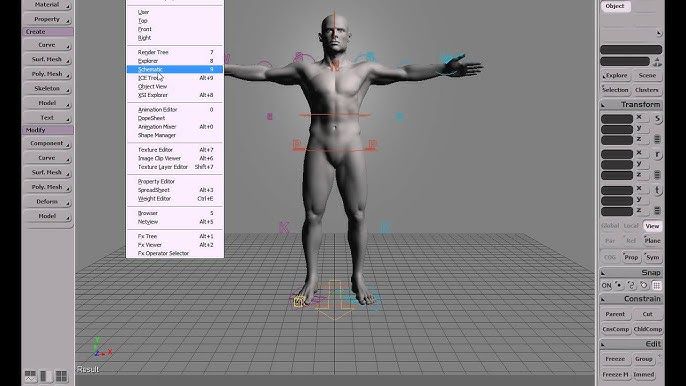Click the two-viewport layout icon with arrow
This screenshot has width=686, height=386.
[30, 376]
